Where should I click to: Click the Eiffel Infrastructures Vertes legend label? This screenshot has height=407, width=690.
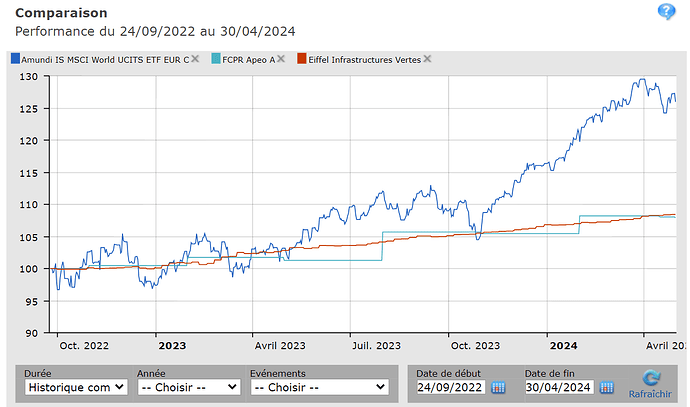(364, 60)
